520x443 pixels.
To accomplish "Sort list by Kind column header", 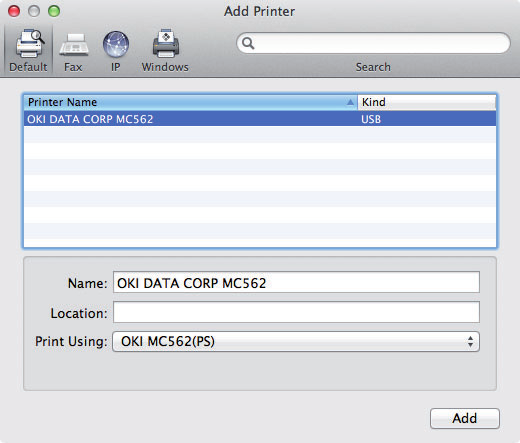I will coord(427,102).
